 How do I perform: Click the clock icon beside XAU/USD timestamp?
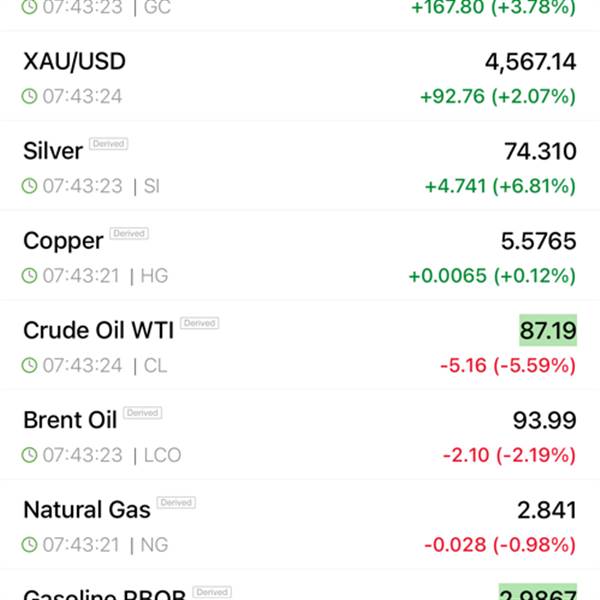(x=30, y=97)
